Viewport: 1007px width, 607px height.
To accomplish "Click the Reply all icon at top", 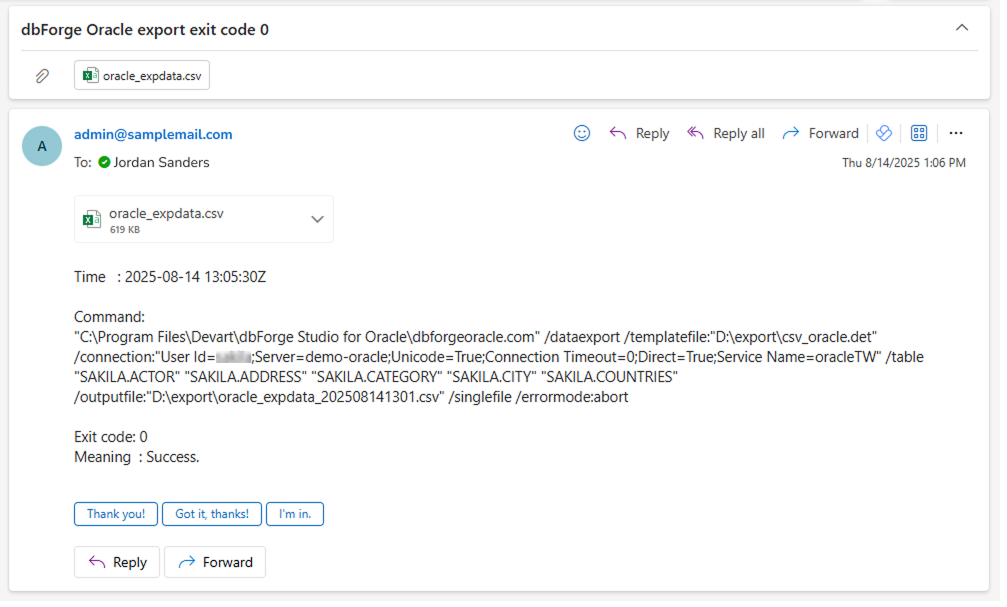I will [x=696, y=133].
